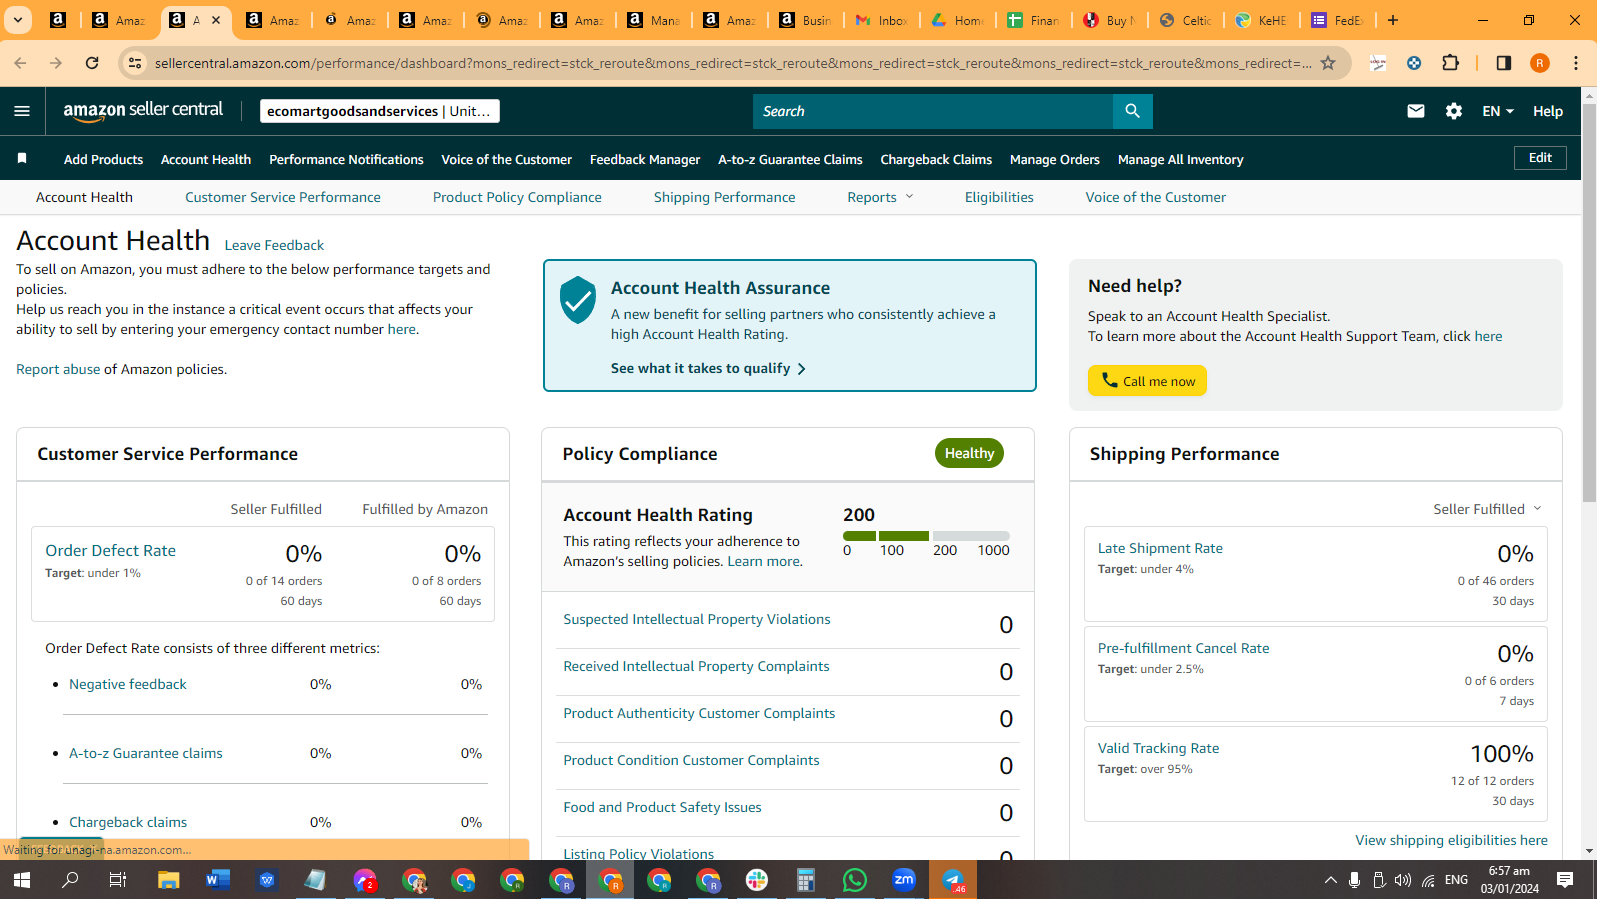Screen dimensions: 1597x899
Task: Open the LOG IN extension icon
Action: tap(1378, 63)
